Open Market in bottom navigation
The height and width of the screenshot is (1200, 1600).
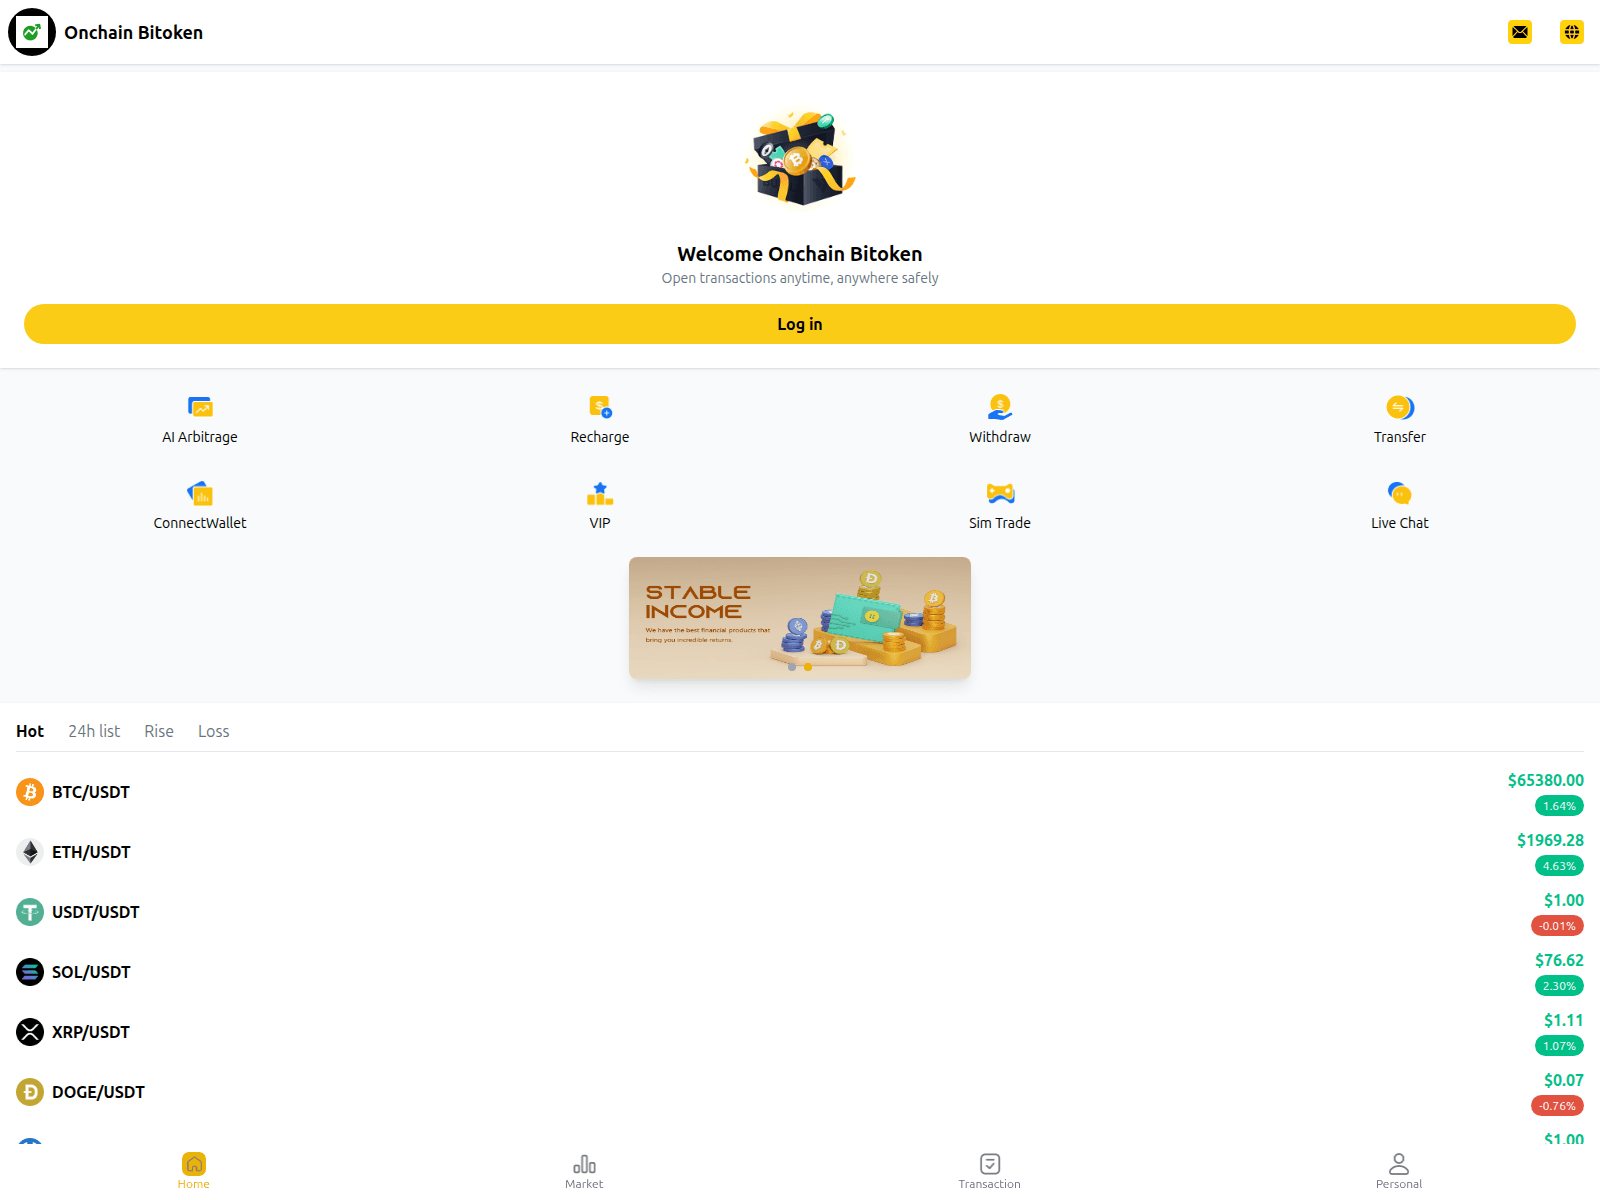584,1170
